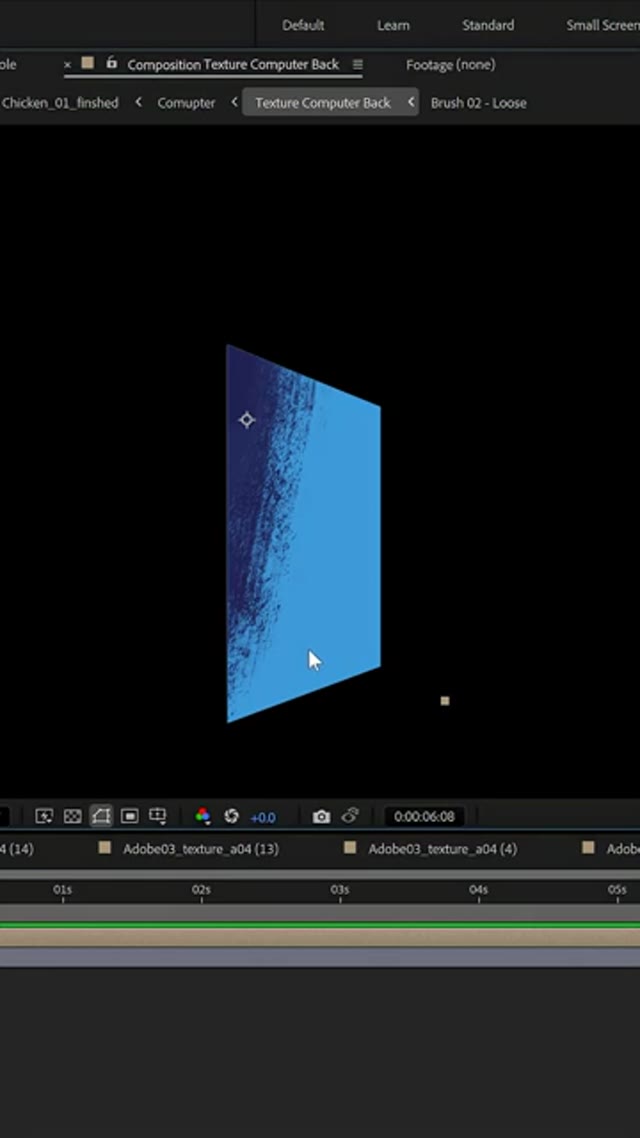The width and height of the screenshot is (640, 1138).
Task: Click the Fast Previews icon
Action: tap(44, 816)
